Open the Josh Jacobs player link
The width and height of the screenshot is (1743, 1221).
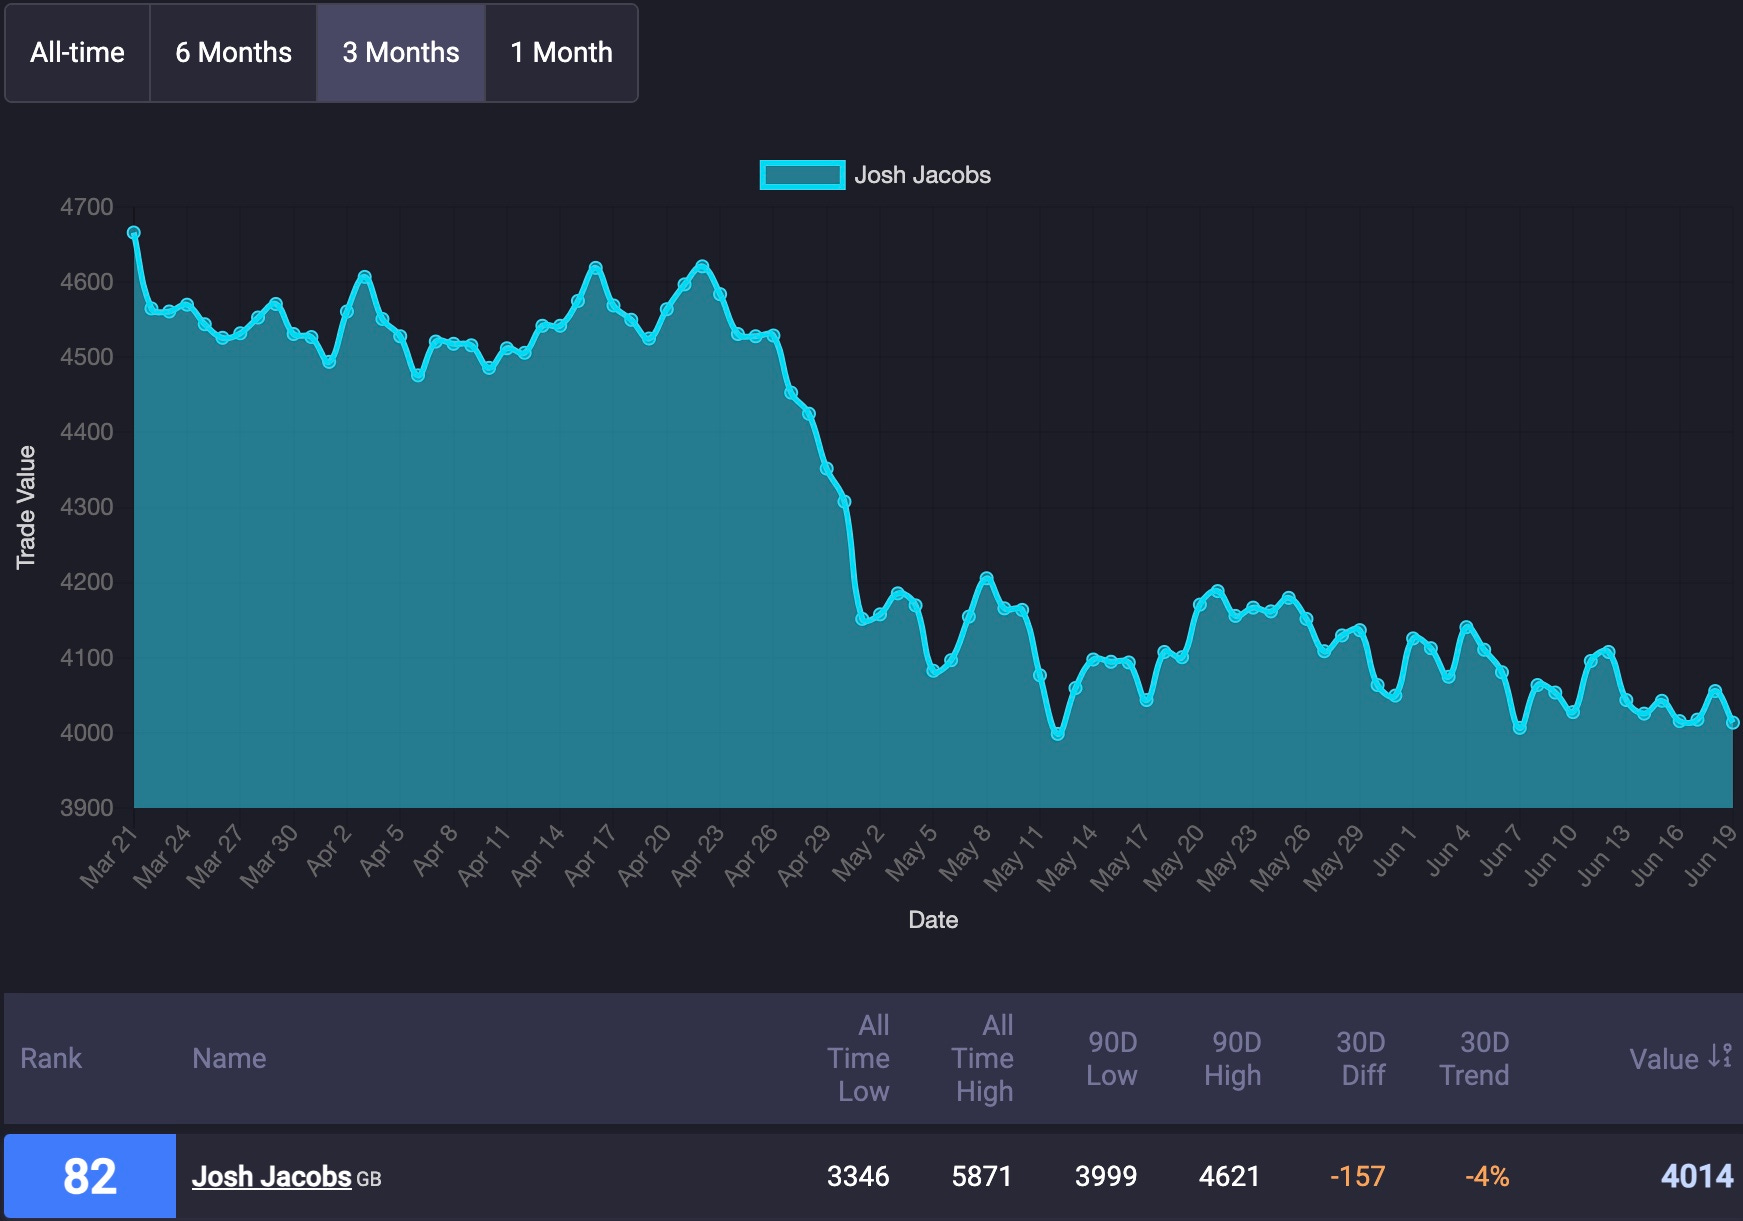click(272, 1177)
